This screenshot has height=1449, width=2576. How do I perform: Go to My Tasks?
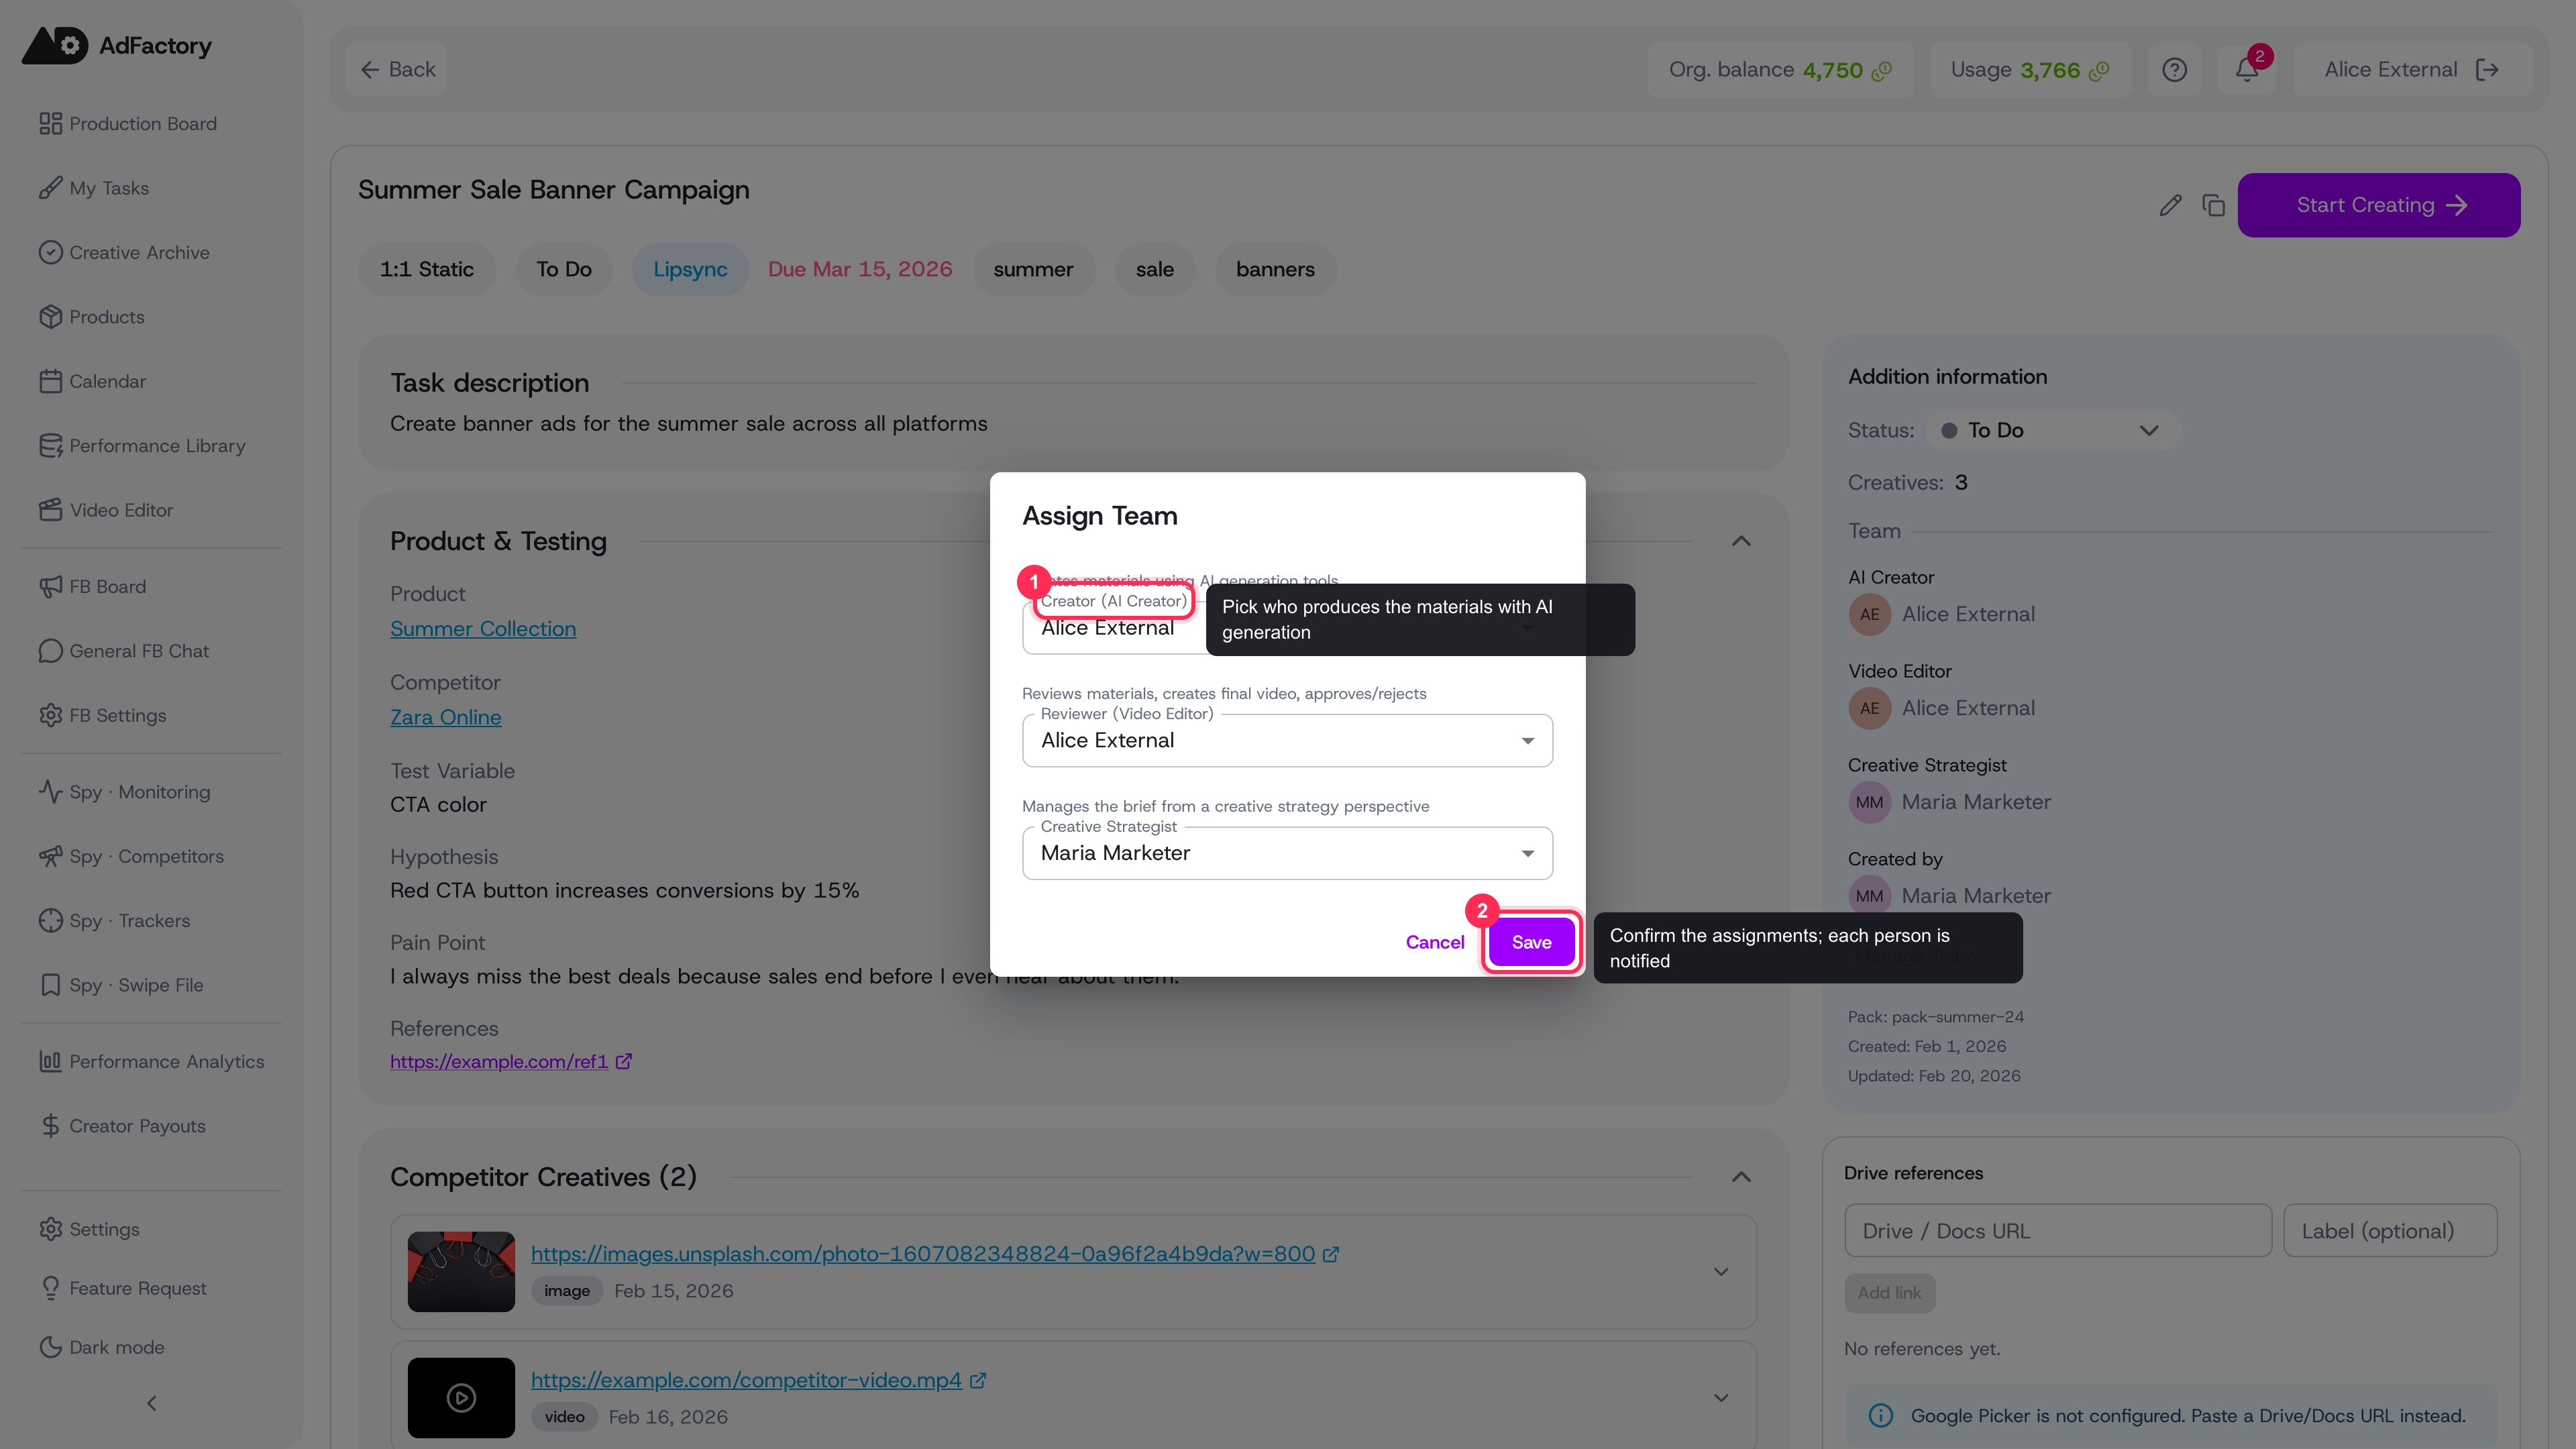pos(94,188)
